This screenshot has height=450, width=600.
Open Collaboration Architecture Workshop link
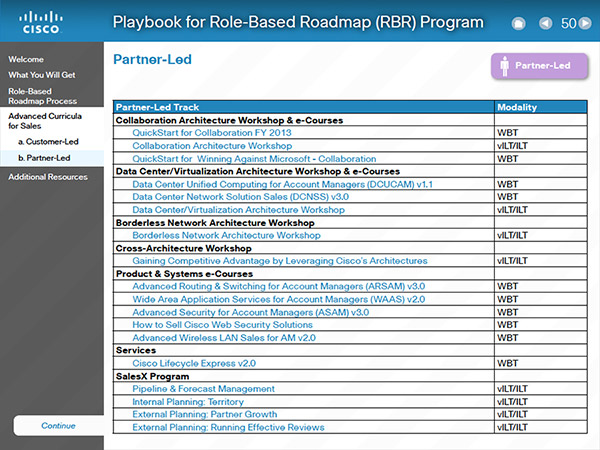click(212, 146)
